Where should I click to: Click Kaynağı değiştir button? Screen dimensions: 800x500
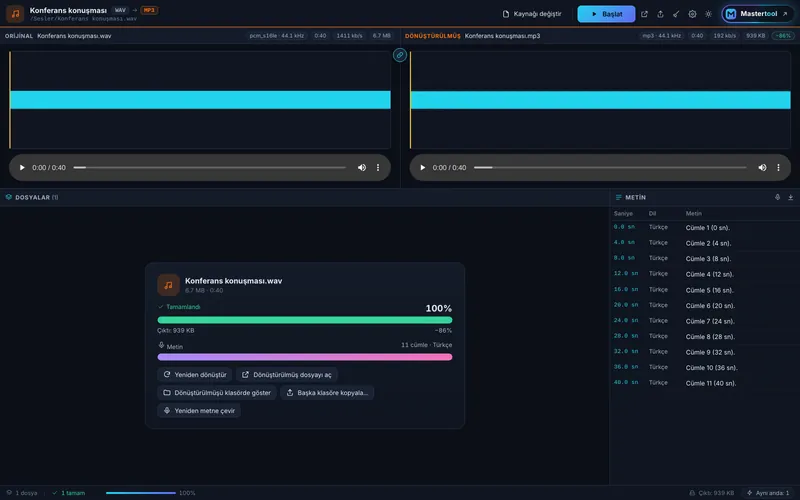532,14
